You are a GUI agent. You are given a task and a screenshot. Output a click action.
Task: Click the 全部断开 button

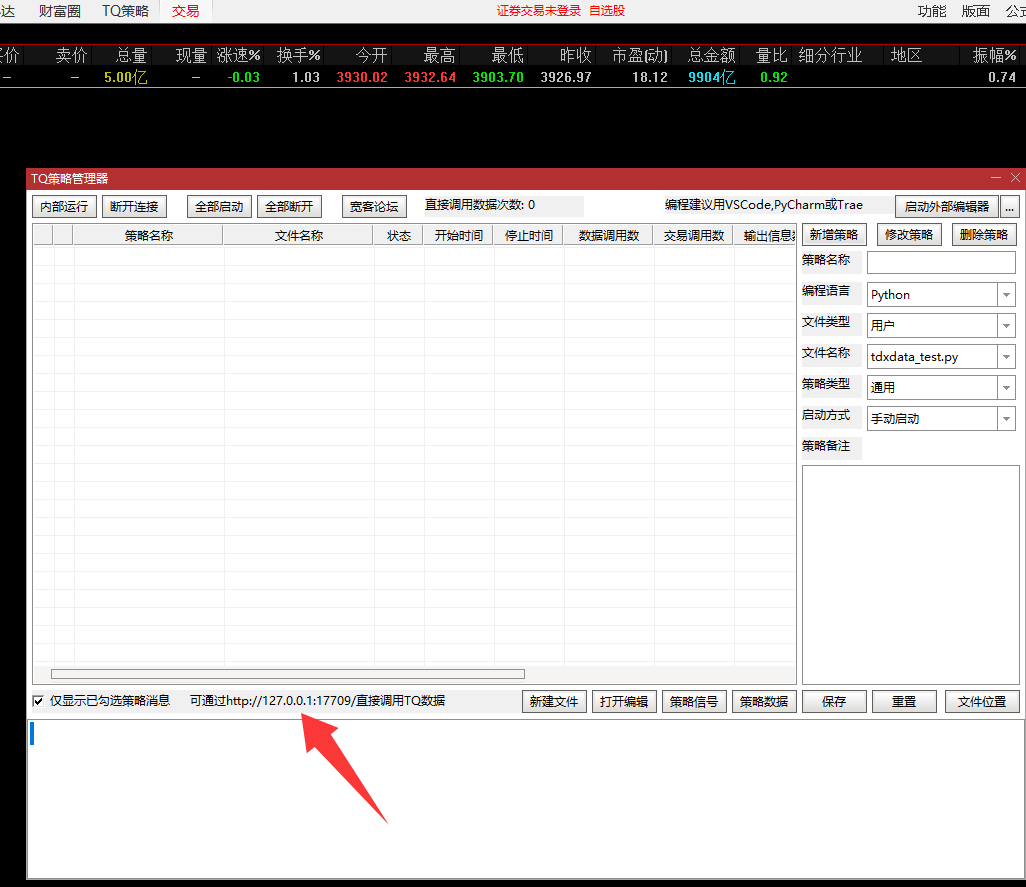pyautogui.click(x=289, y=207)
